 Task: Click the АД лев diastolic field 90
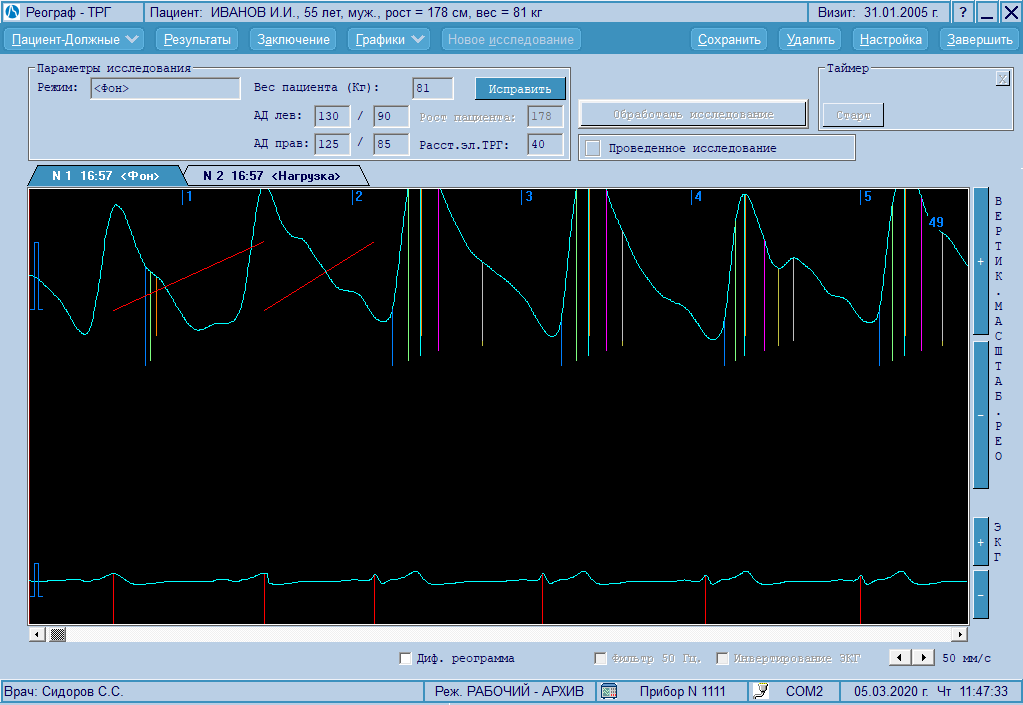(x=391, y=116)
